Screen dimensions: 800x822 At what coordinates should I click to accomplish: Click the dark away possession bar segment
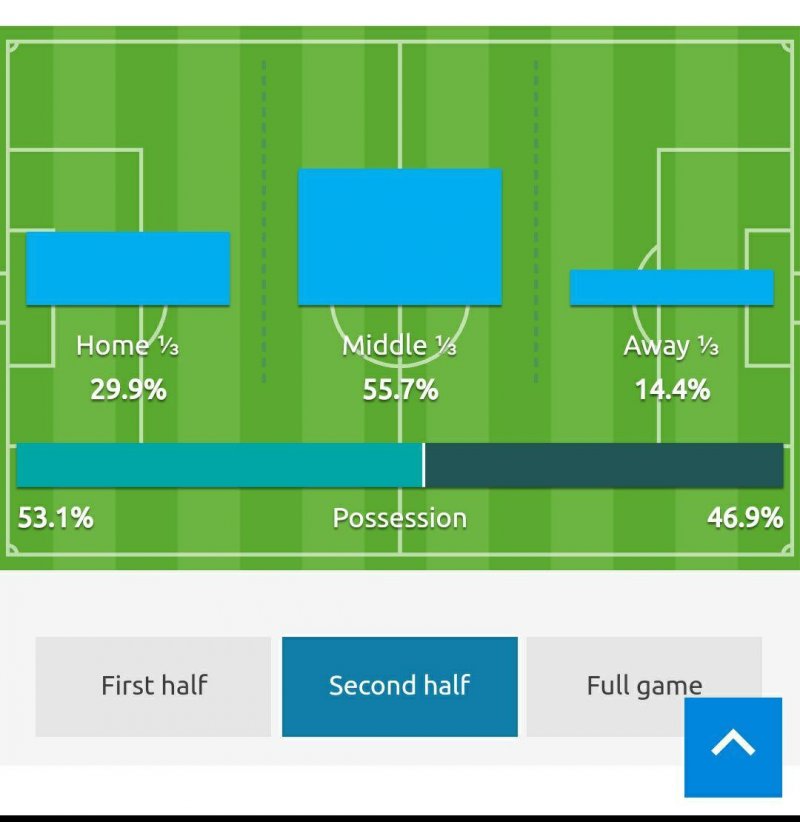(x=604, y=465)
